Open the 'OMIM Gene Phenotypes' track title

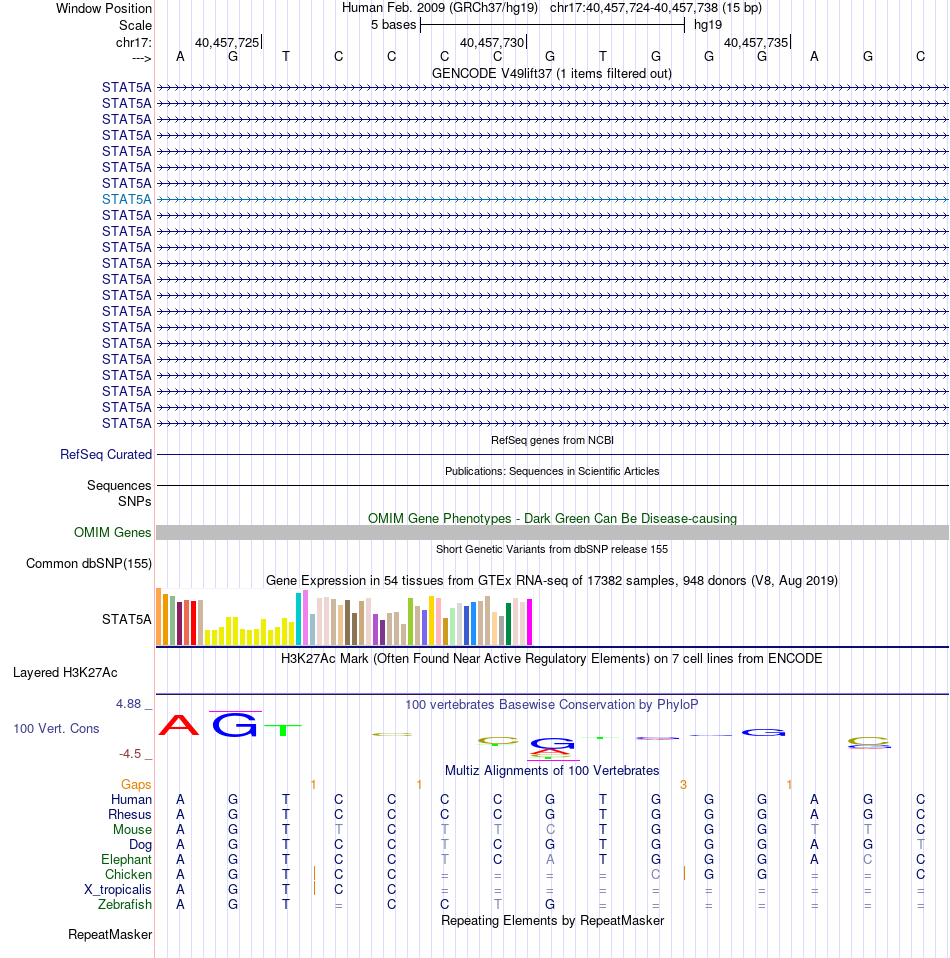point(552,518)
